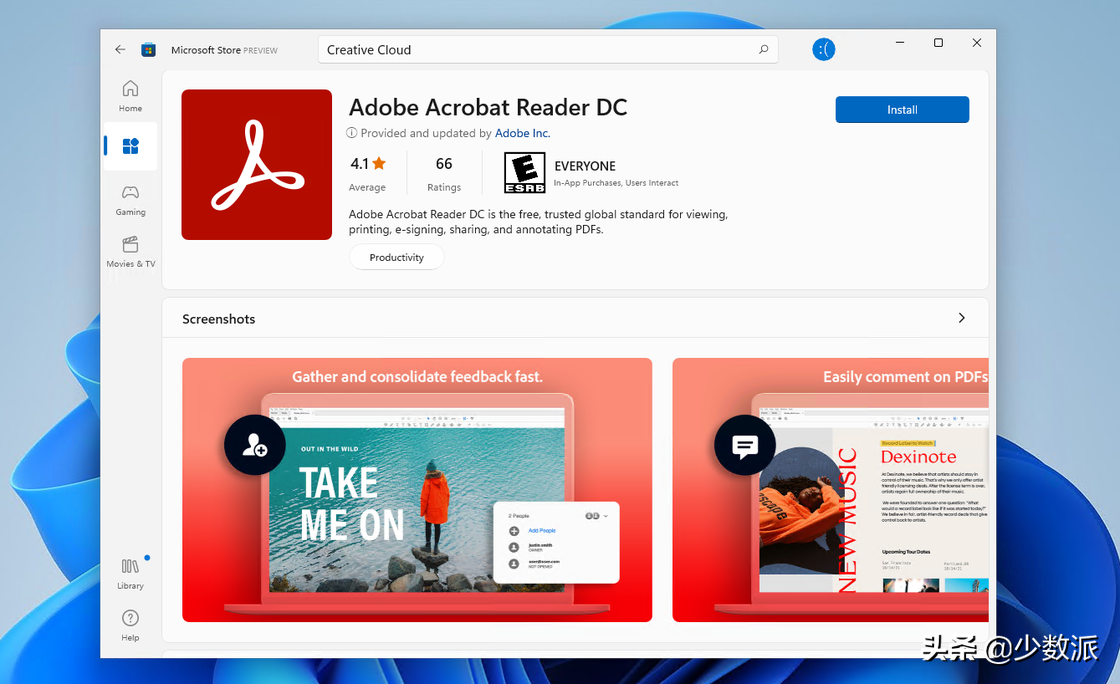Select the Apps section in the sidebar
This screenshot has height=684, width=1120.
click(x=130, y=146)
